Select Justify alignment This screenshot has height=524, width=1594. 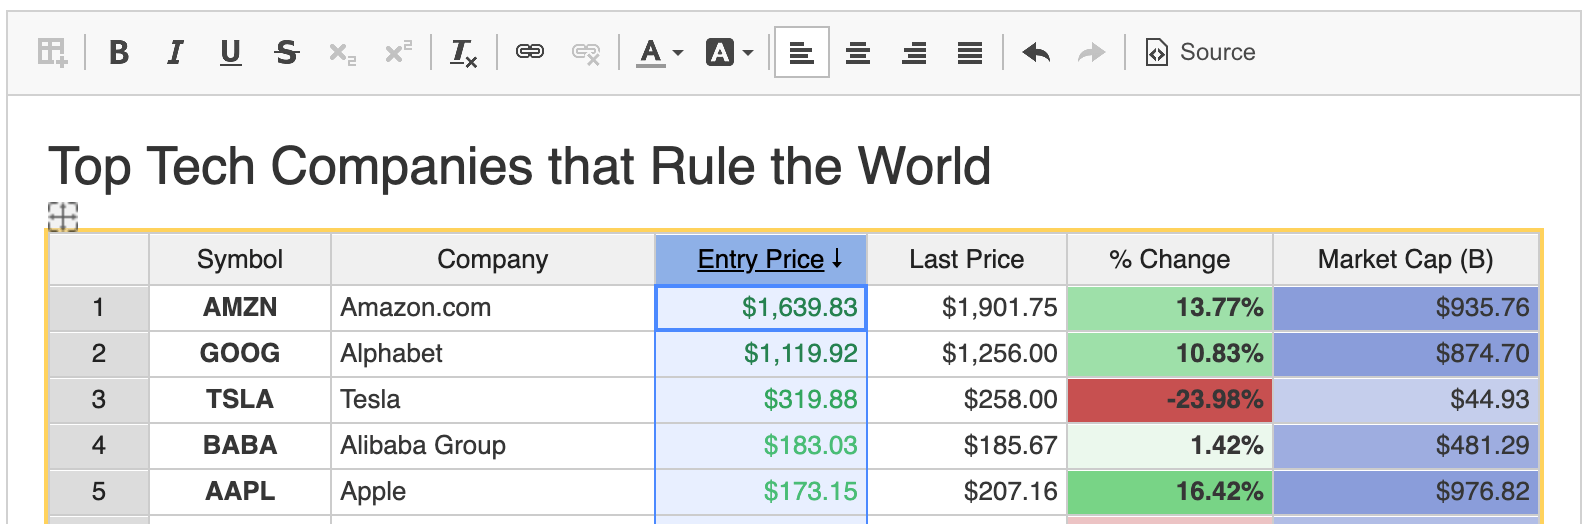[x=970, y=52]
